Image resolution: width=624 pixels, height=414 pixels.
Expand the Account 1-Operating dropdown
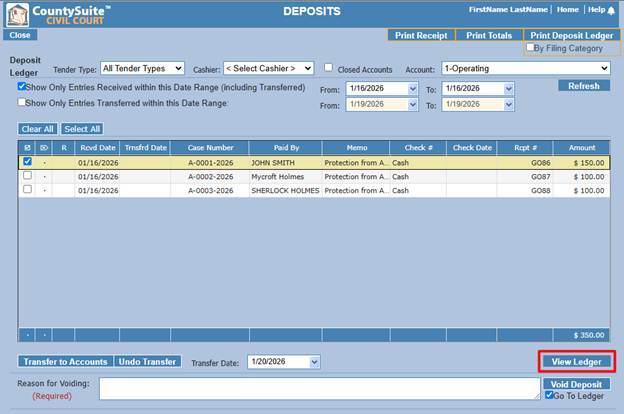coord(526,68)
